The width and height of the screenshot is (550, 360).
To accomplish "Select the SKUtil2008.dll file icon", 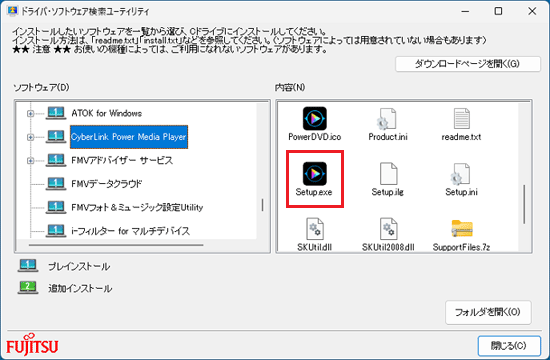I will point(388,229).
